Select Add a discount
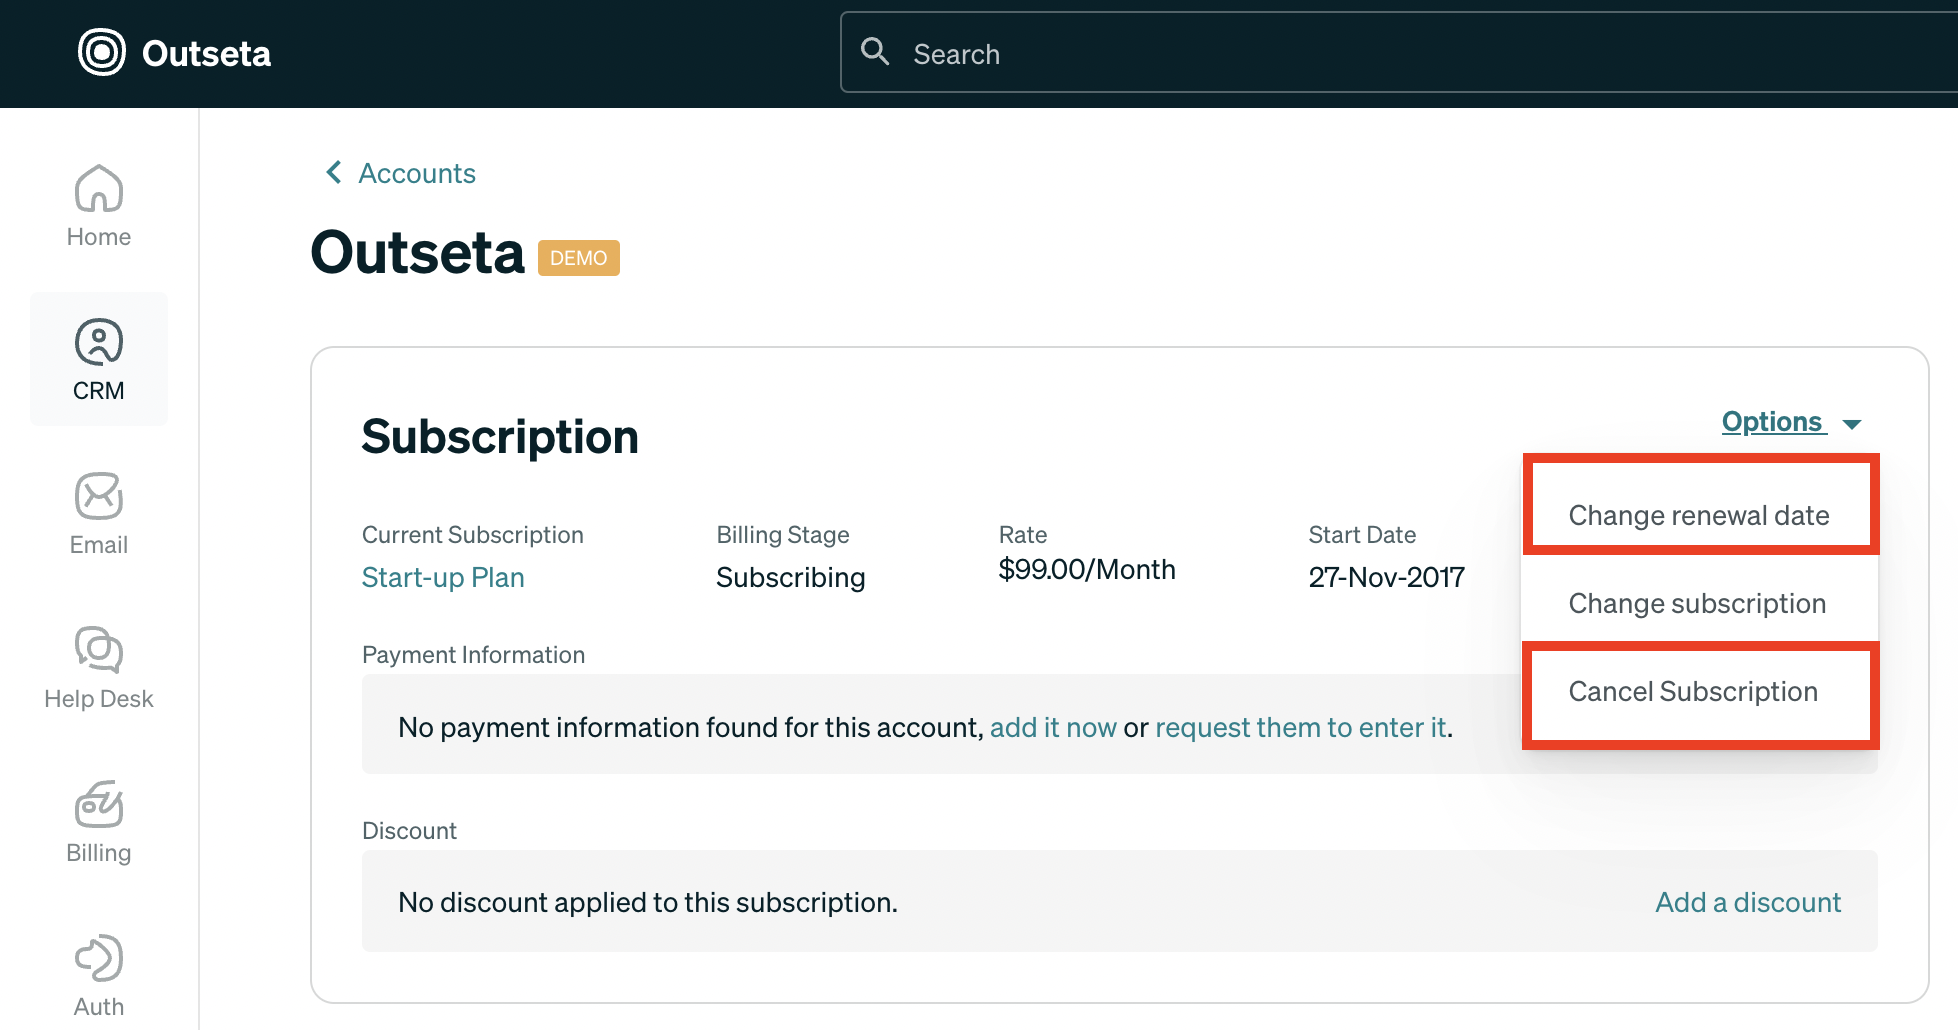 point(1747,901)
